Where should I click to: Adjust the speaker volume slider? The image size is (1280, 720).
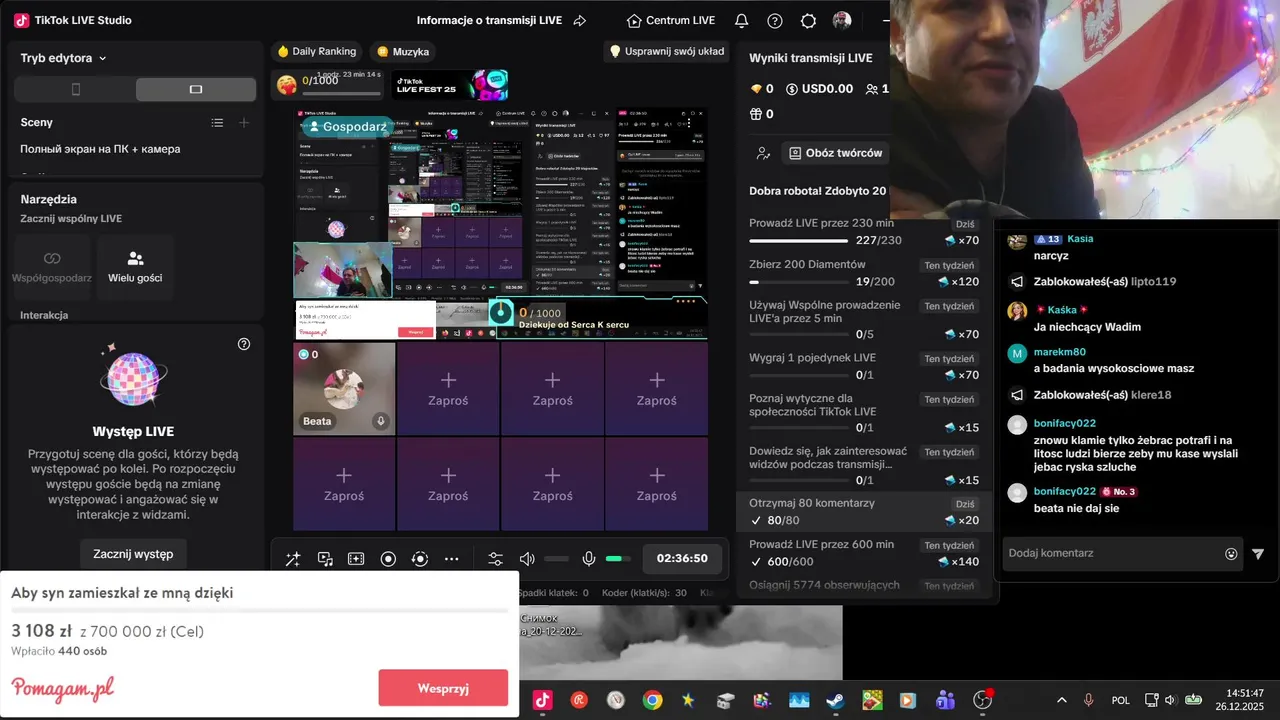[x=556, y=559]
